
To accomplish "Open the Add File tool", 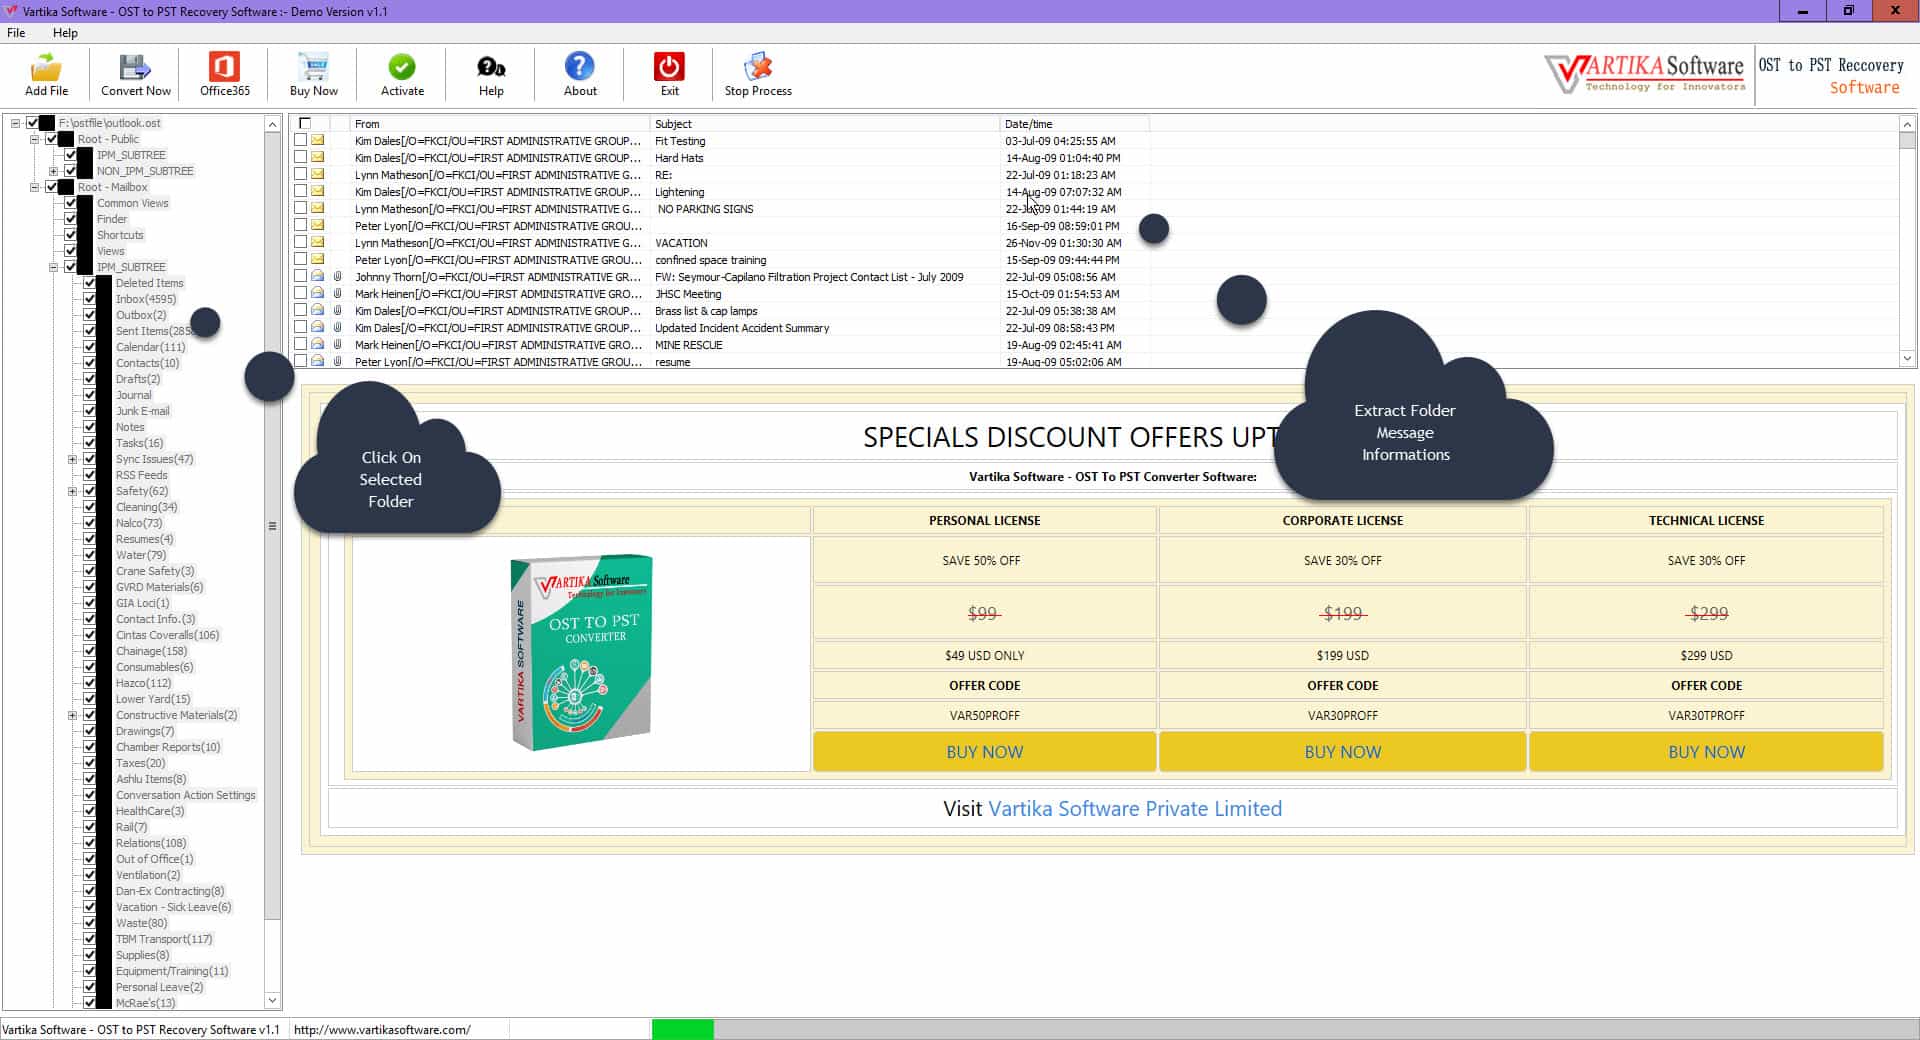I will (x=46, y=75).
